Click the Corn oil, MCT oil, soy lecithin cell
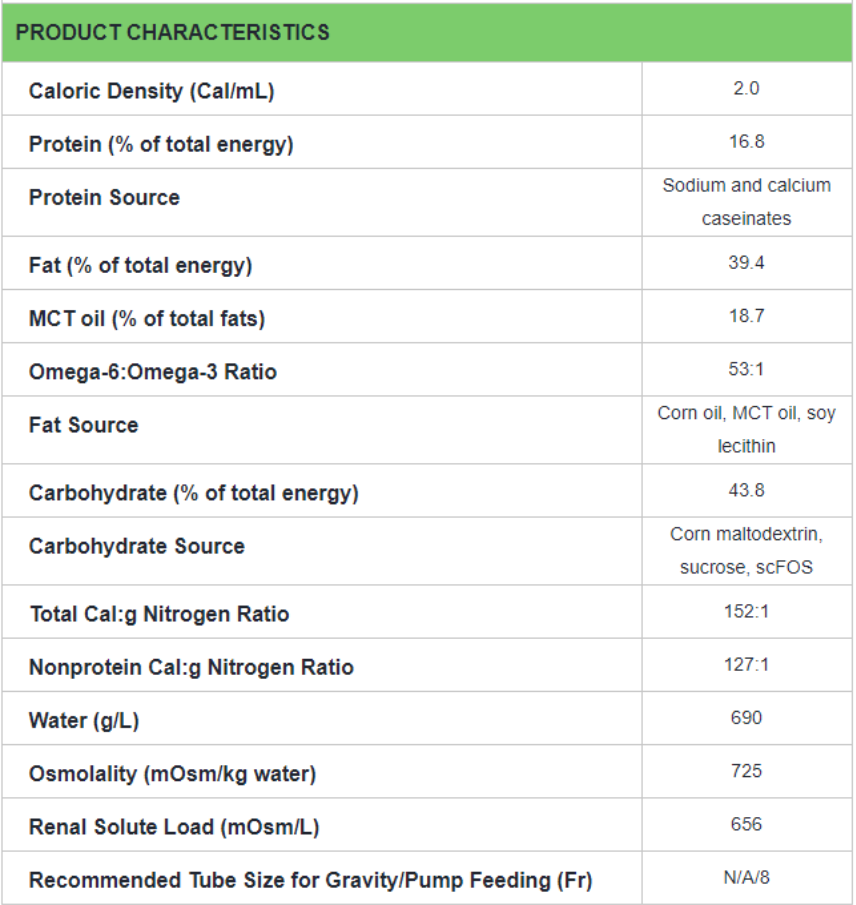Viewport: 856px width, 905px height. click(x=746, y=430)
